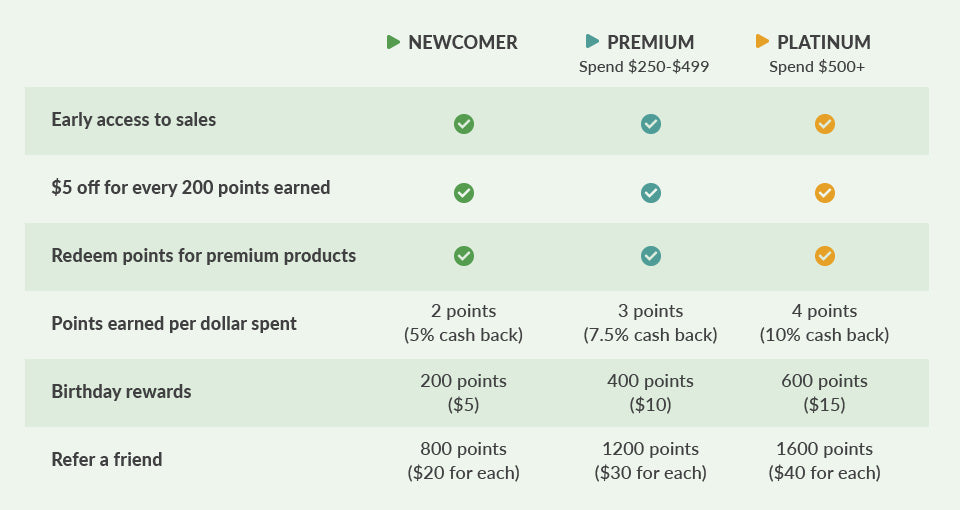This screenshot has width=960, height=510.
Task: Click Newcomer checkmark for Early access to sales
Action: click(x=464, y=124)
